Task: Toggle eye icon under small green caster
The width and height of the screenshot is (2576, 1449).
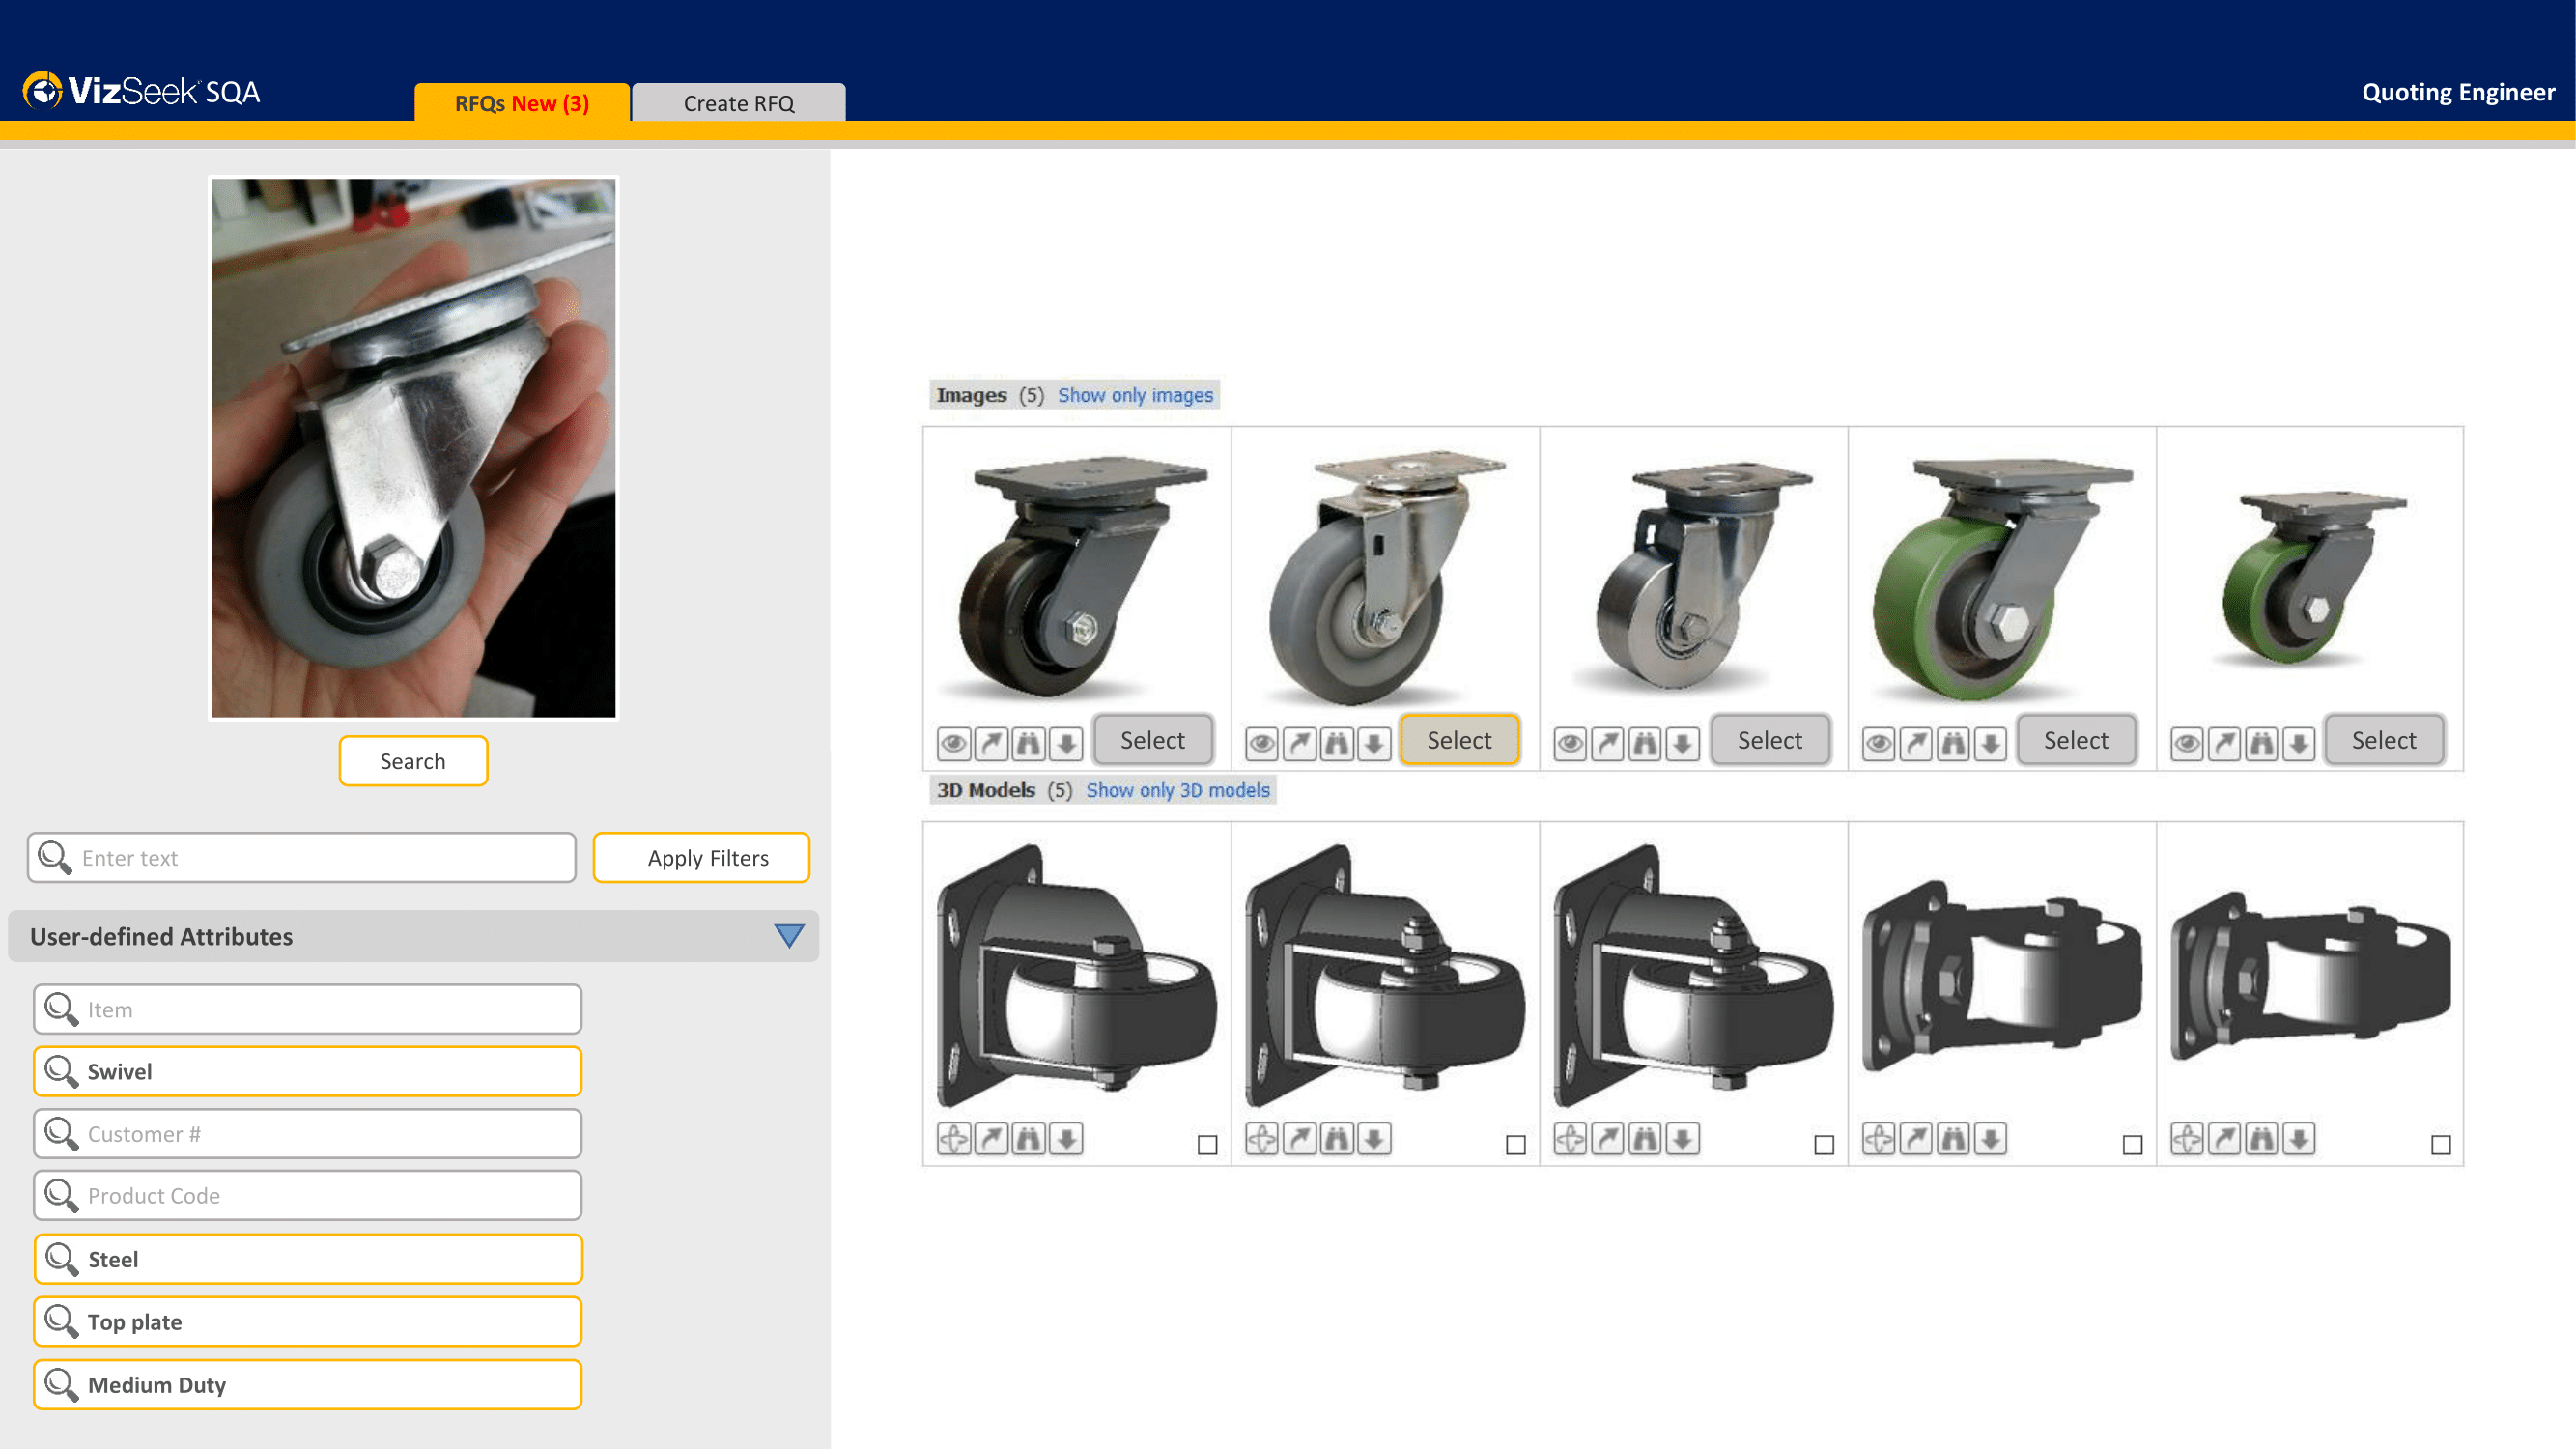Action: 2187,743
